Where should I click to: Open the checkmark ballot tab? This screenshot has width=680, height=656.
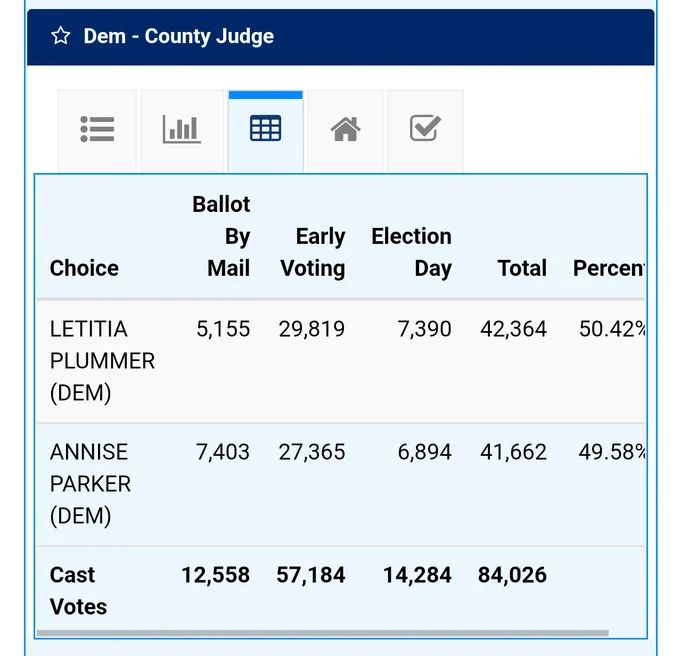[x=425, y=130]
